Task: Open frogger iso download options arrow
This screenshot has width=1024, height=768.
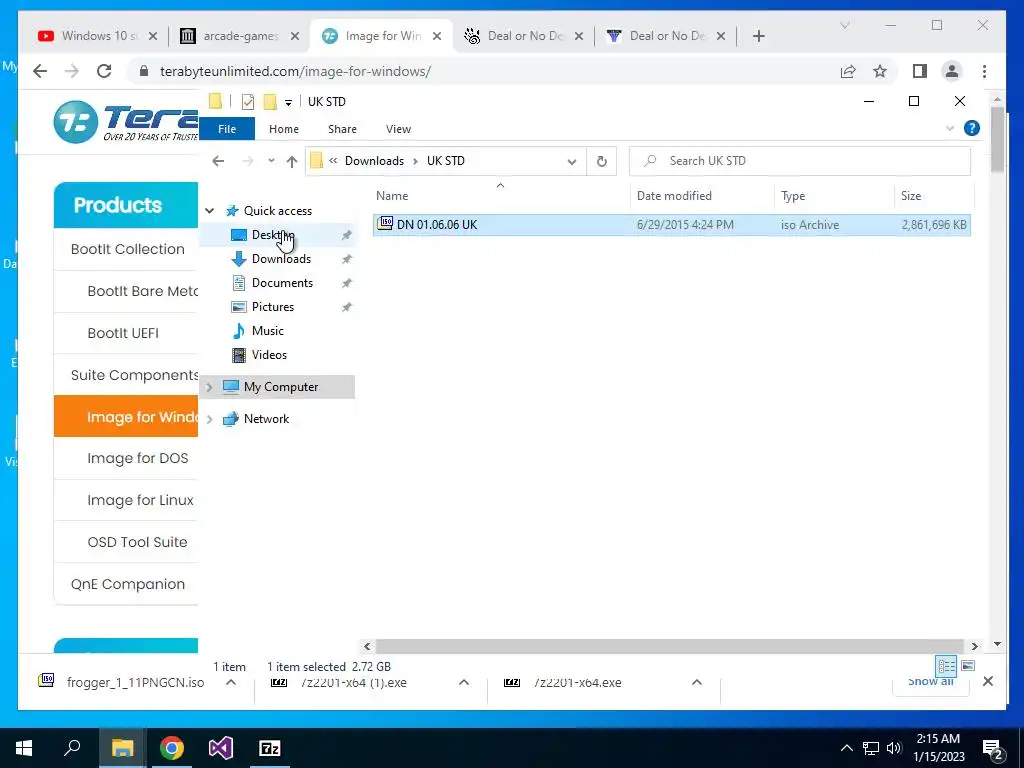Action: coord(231,682)
